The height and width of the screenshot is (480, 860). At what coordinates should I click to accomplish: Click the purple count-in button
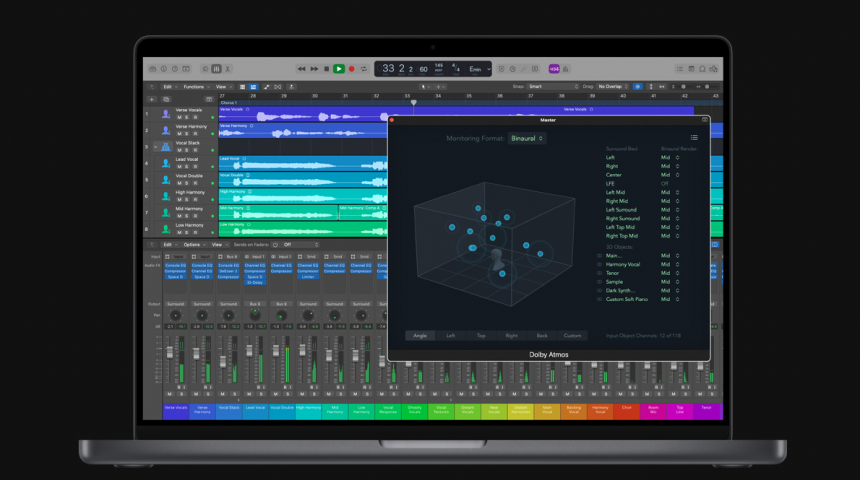[554, 69]
